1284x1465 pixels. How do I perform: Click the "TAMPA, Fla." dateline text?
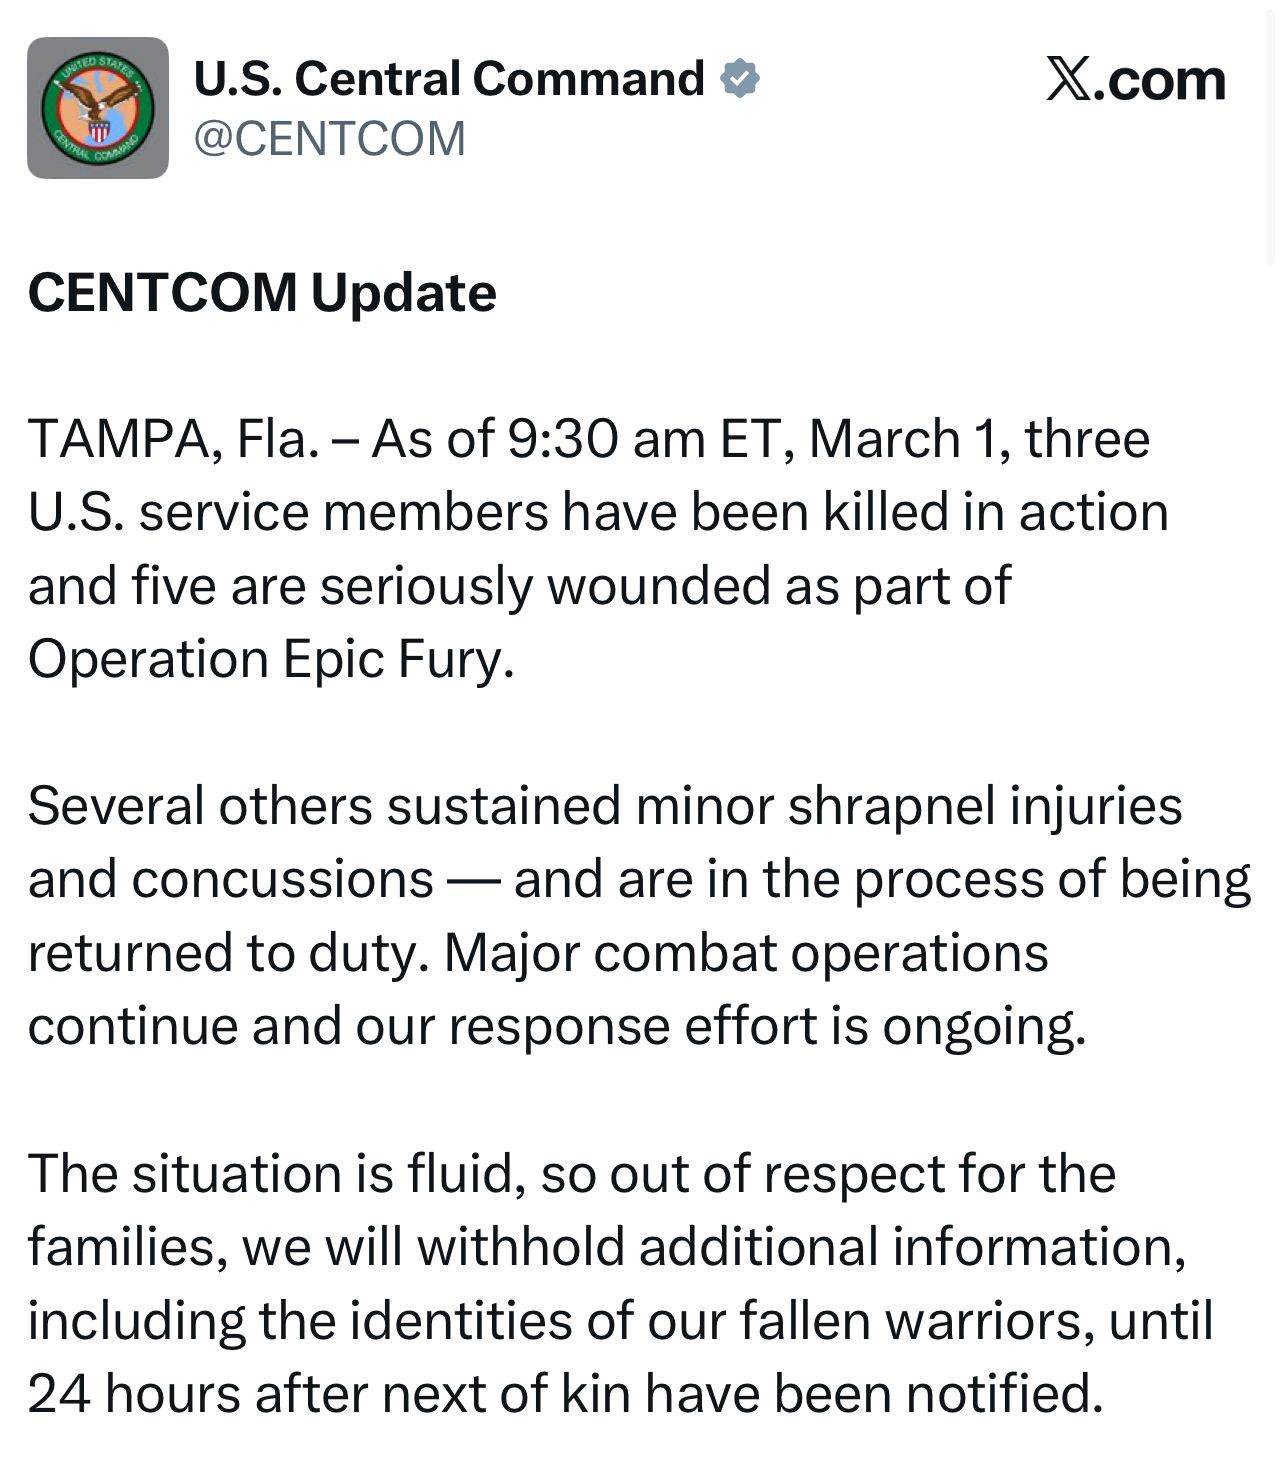coord(172,439)
